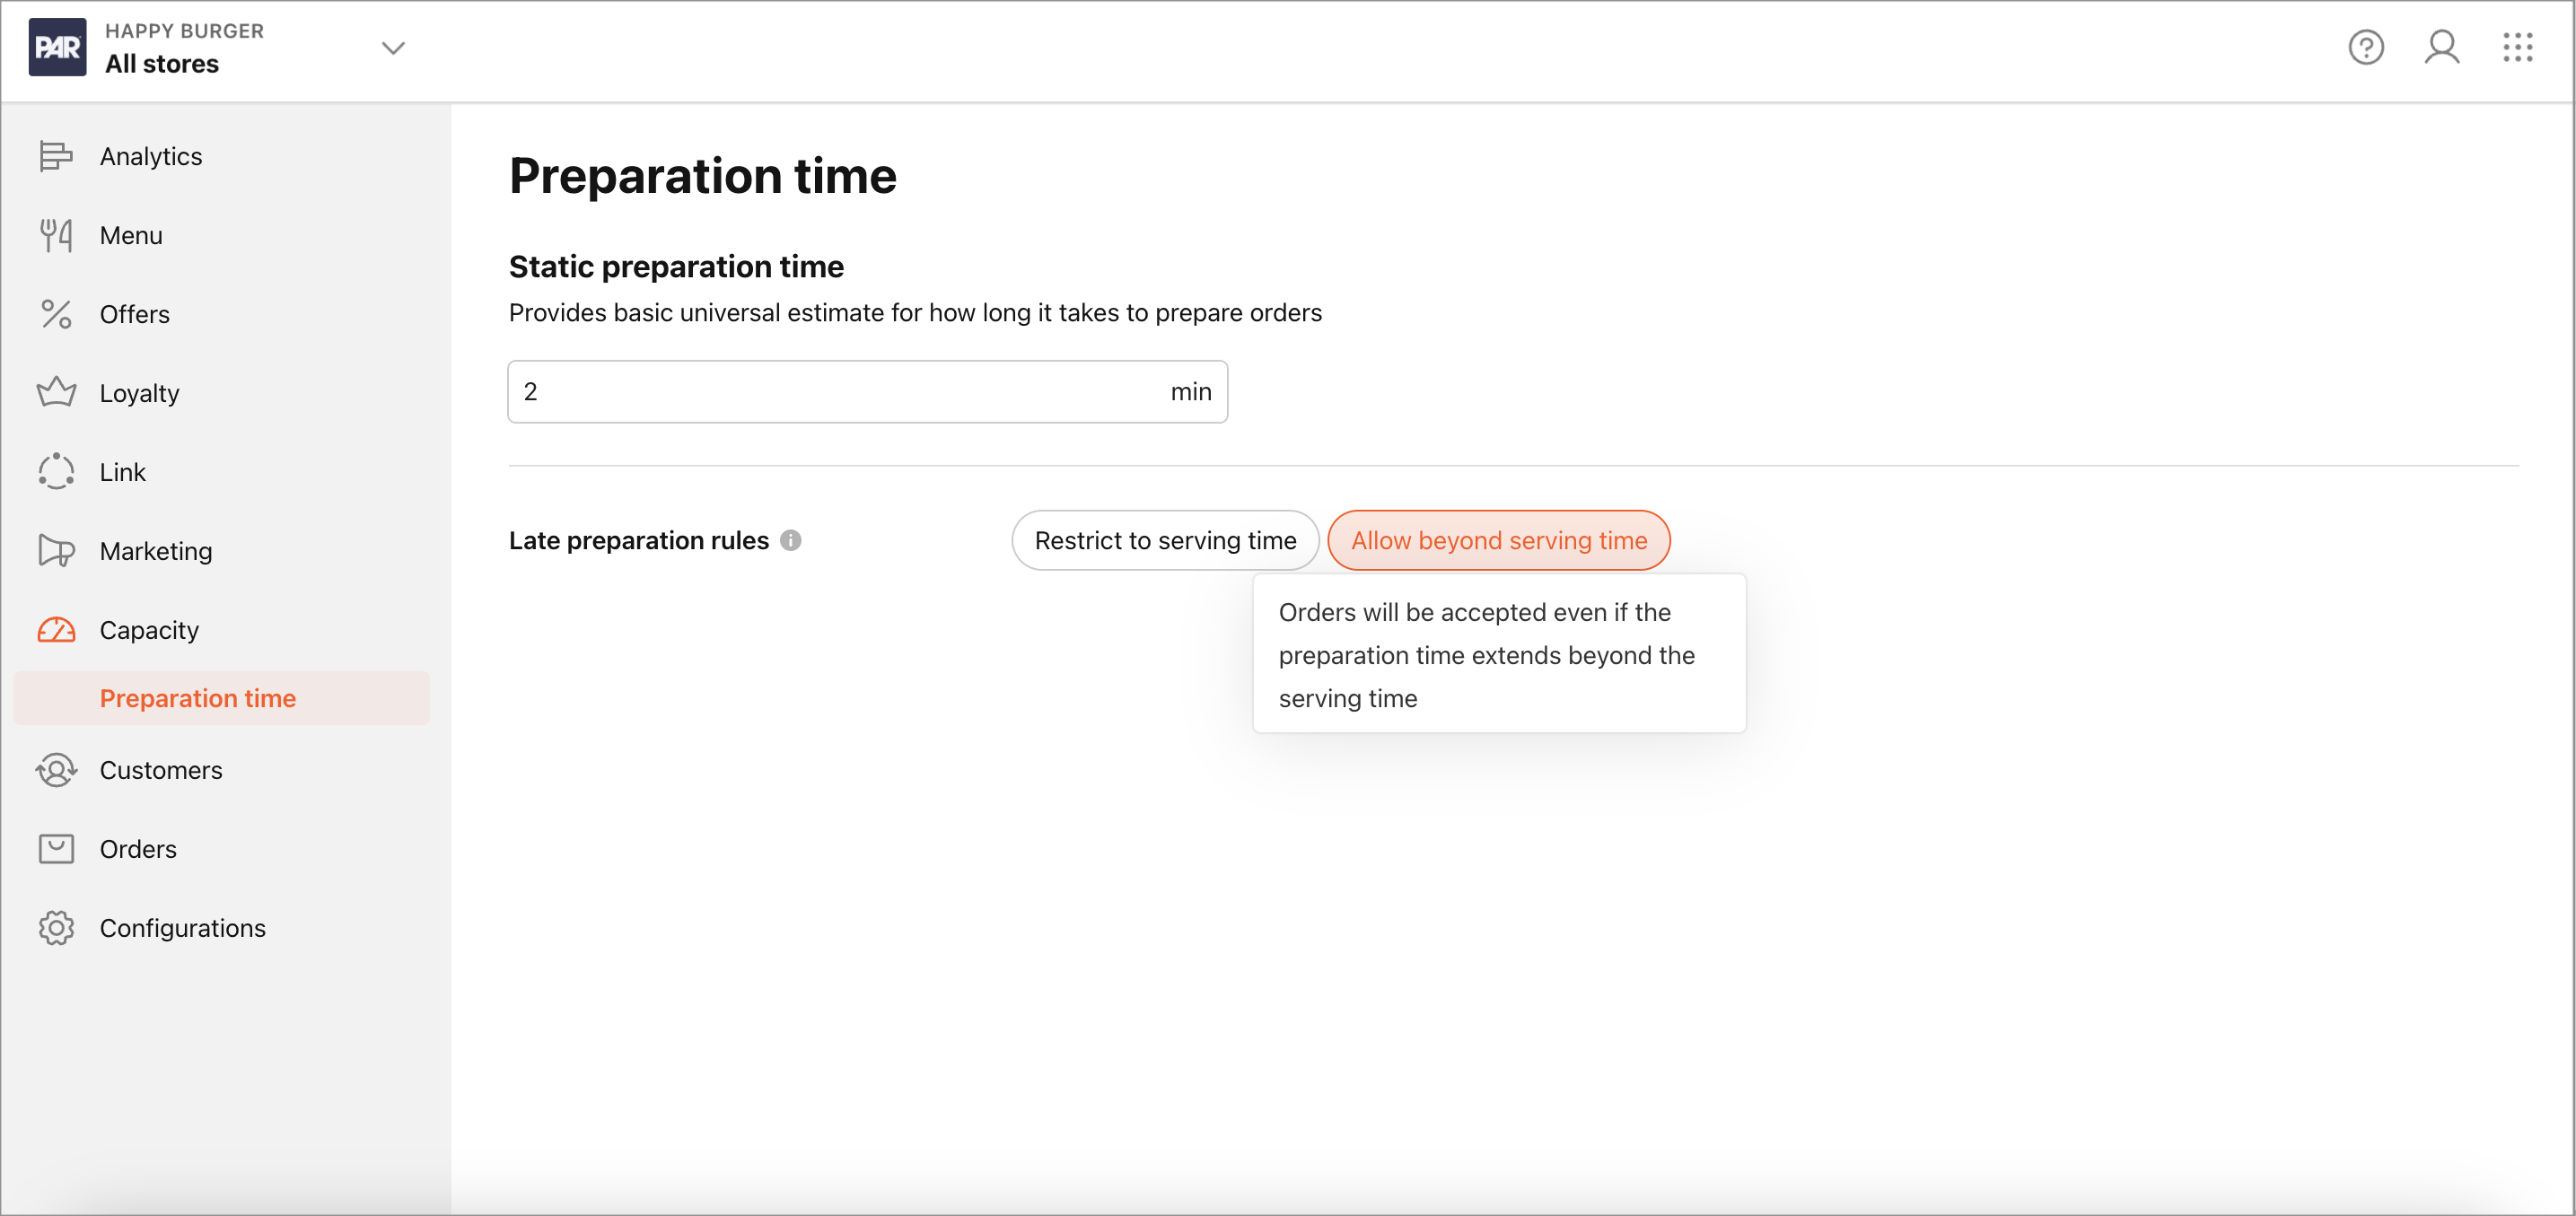Open the Menu fork-and-knife icon

(x=56, y=235)
